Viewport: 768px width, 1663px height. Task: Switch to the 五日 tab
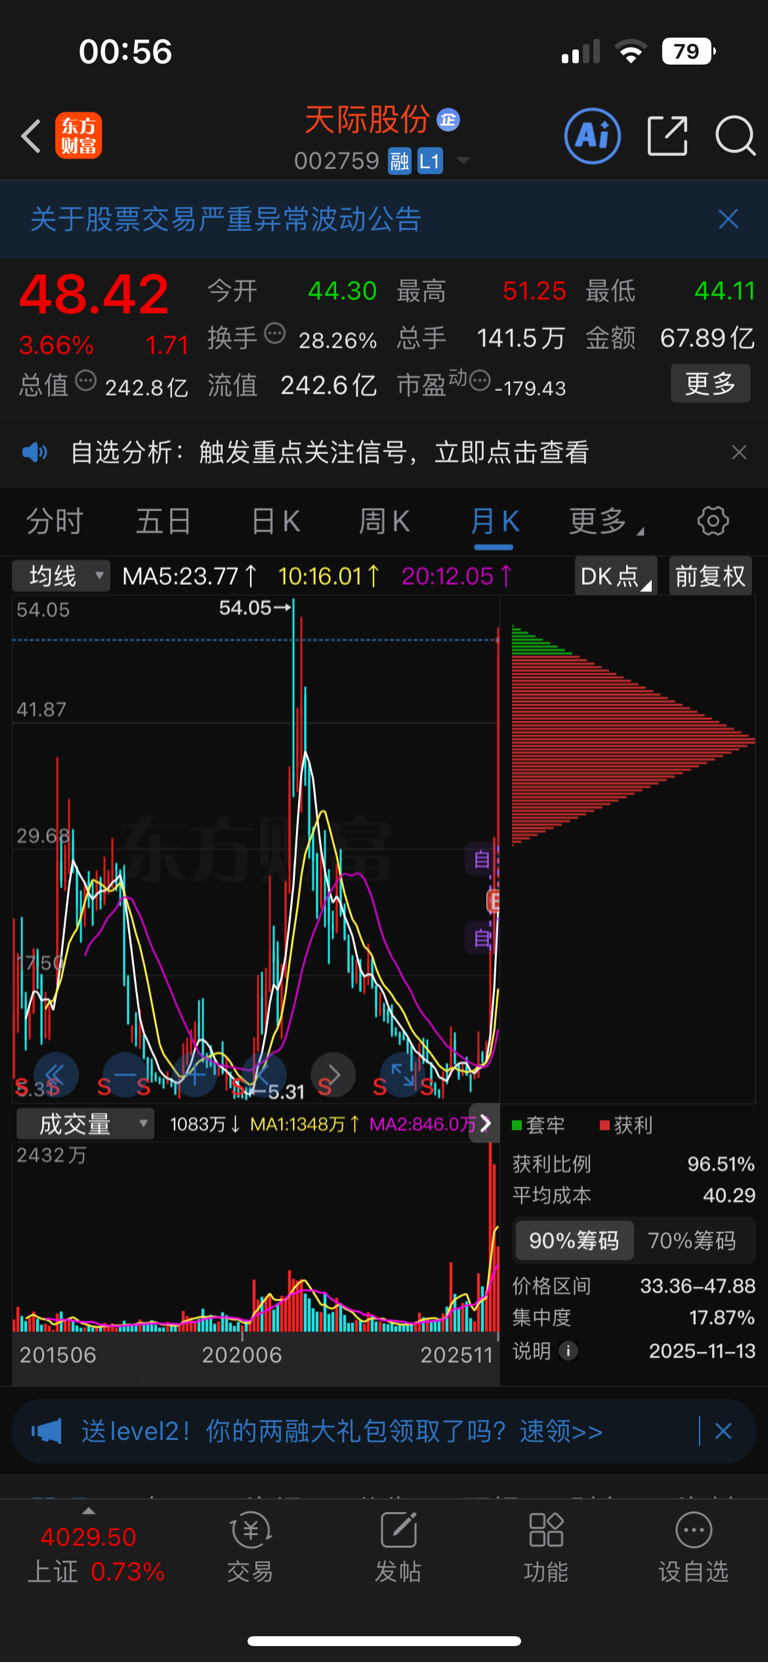(x=164, y=521)
